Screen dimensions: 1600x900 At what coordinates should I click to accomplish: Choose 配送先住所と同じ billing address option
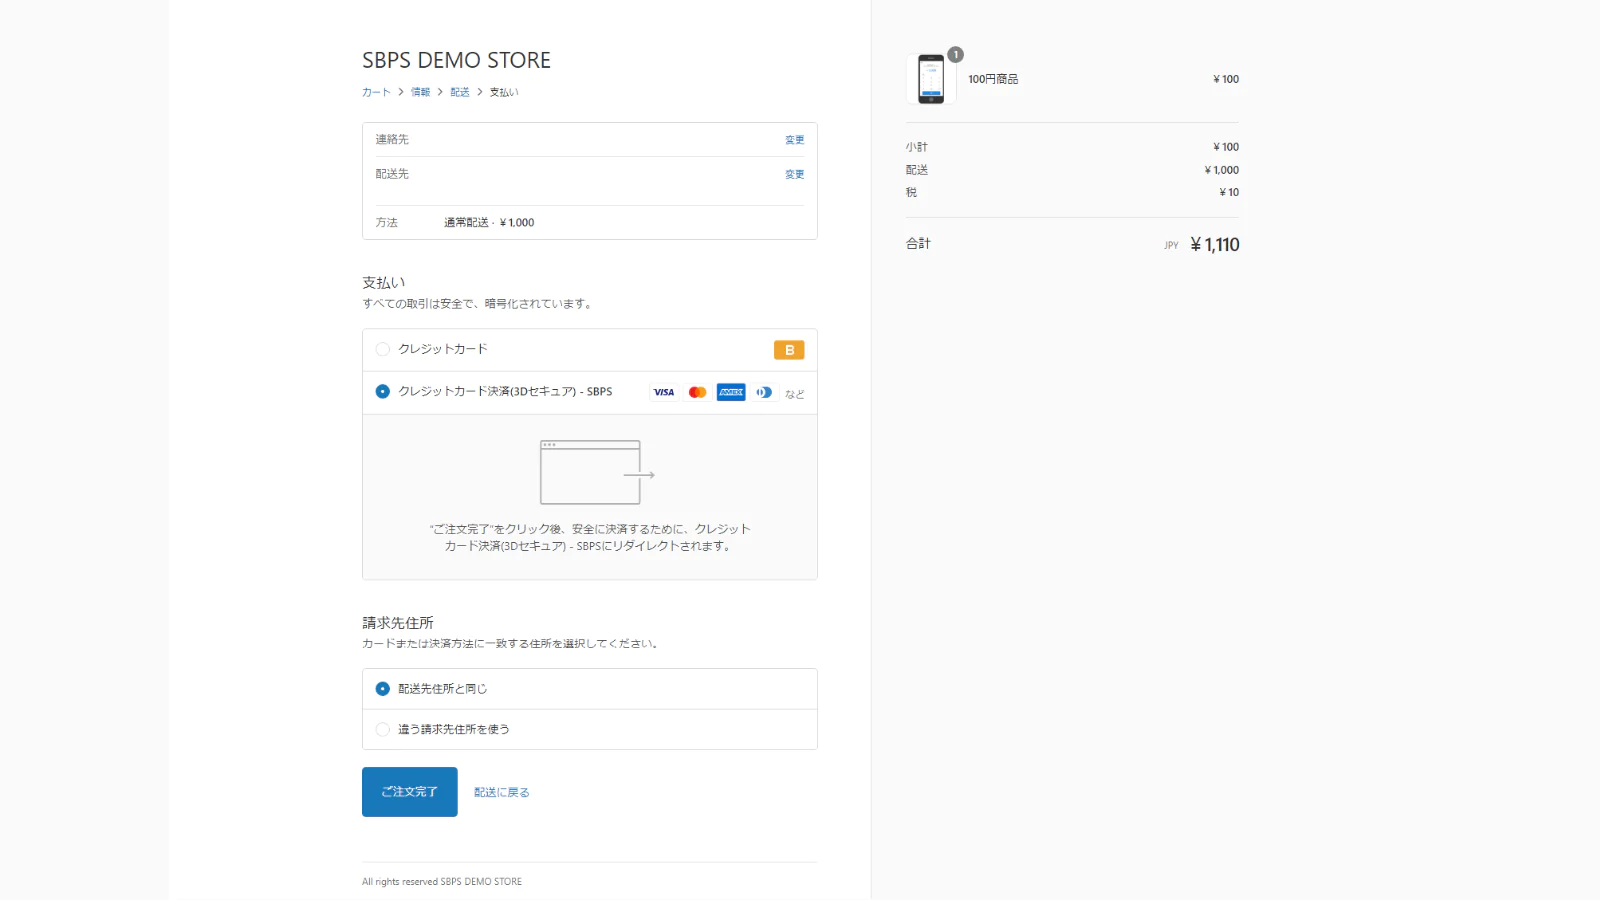click(382, 689)
